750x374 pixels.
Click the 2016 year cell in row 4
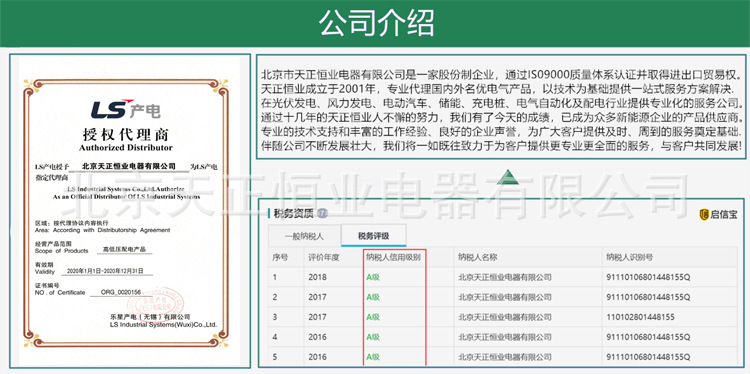coord(318,337)
